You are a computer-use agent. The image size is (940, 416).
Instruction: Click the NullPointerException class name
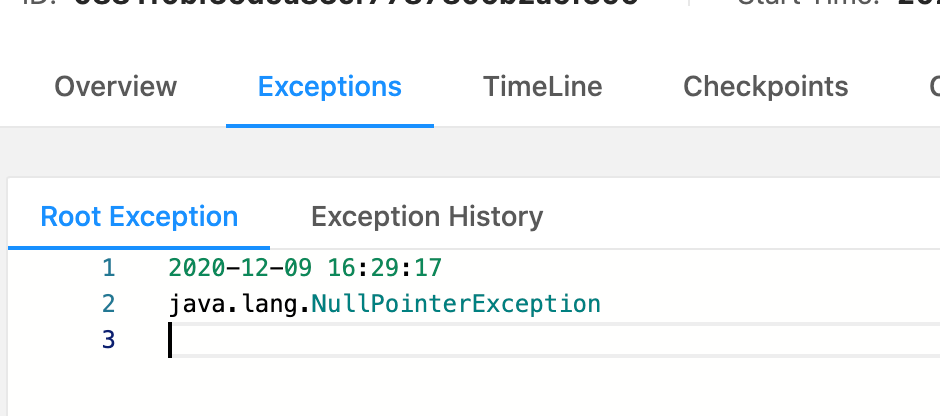(x=456, y=303)
